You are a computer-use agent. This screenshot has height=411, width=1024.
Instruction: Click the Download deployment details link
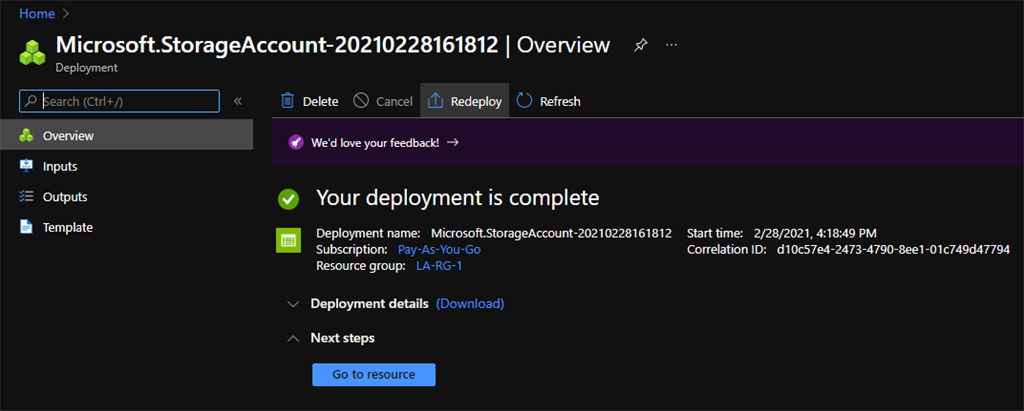coord(470,304)
